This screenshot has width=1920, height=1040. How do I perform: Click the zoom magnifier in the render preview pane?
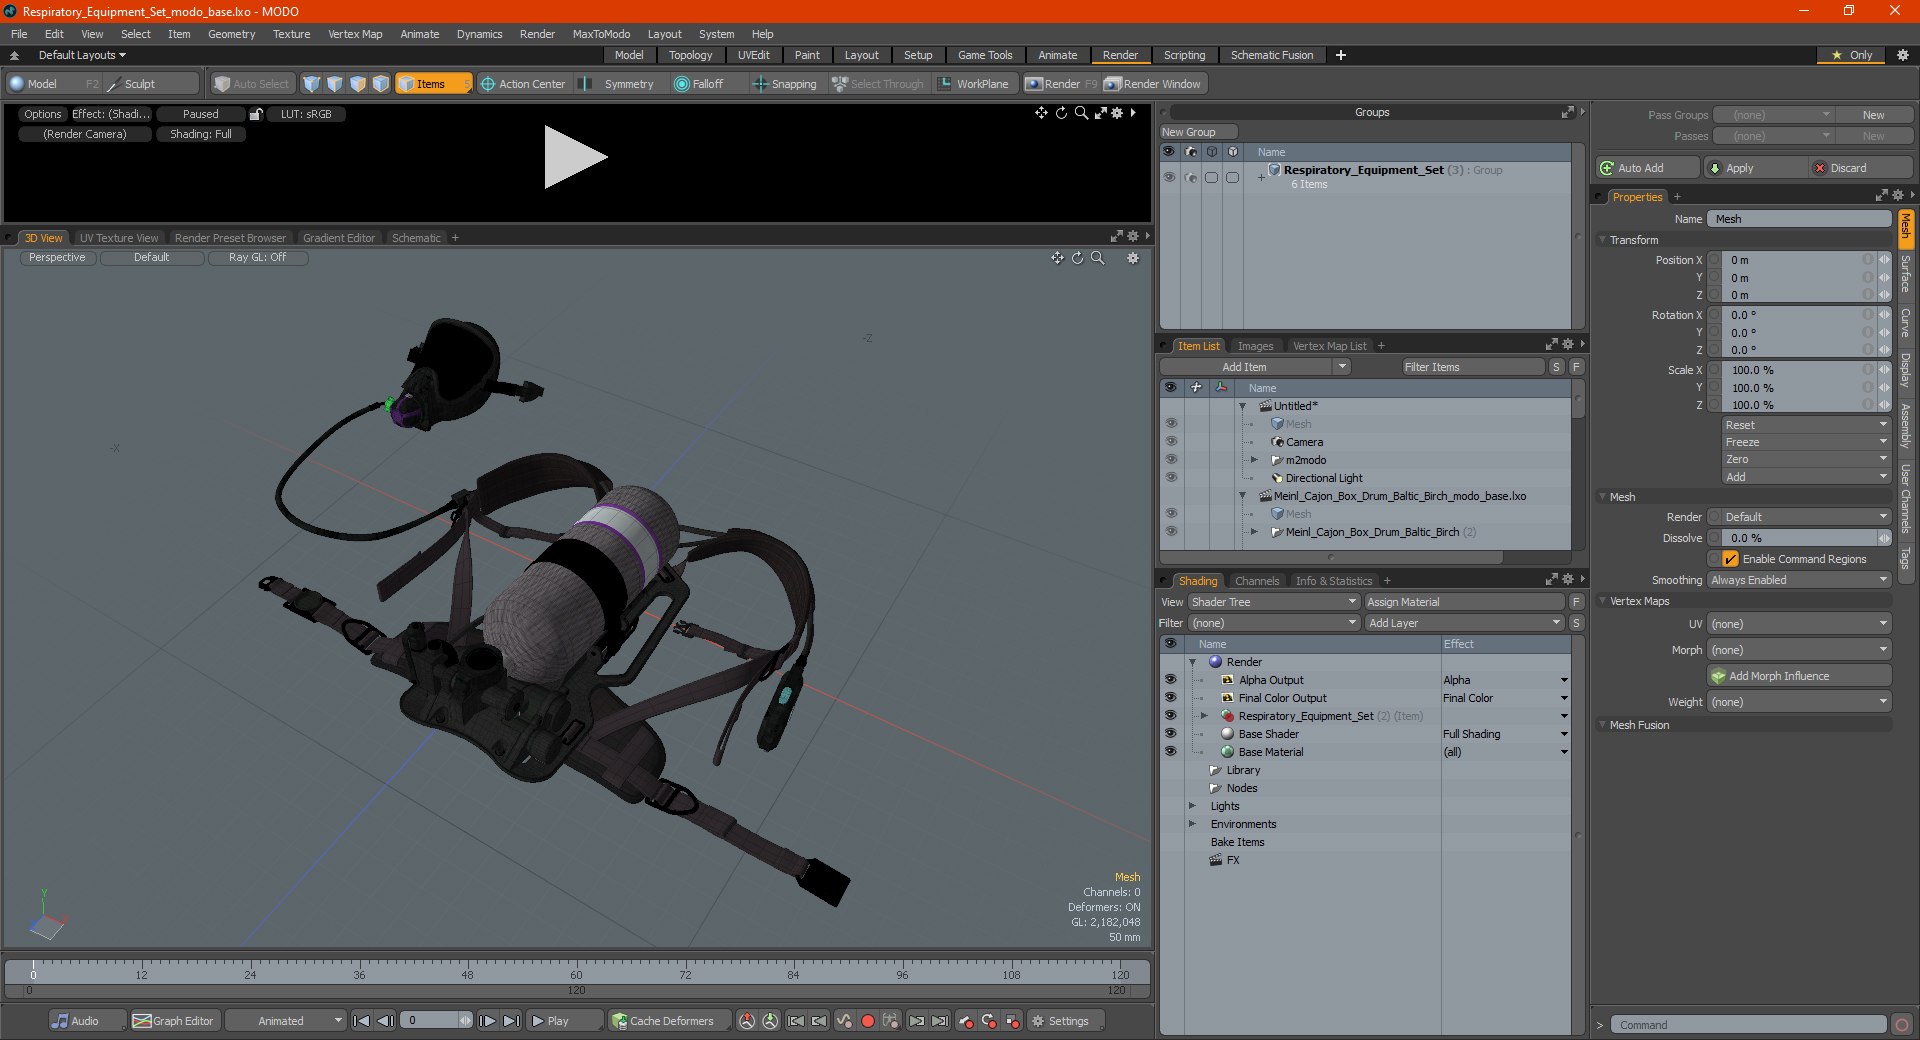pos(1081,113)
